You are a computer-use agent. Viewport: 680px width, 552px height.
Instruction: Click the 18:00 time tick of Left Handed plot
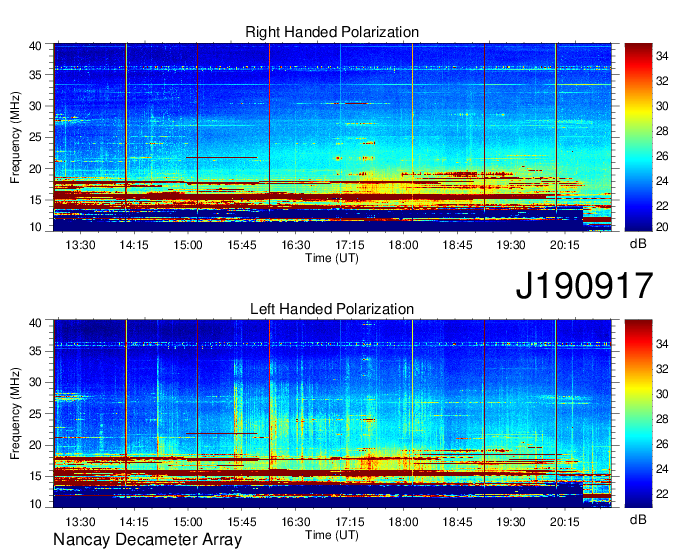[403, 522]
